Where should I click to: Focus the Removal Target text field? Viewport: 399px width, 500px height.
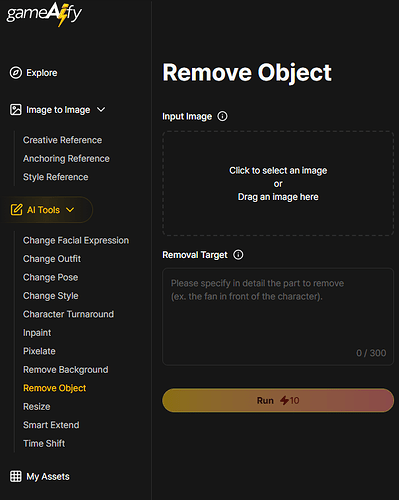pyautogui.click(x=278, y=317)
